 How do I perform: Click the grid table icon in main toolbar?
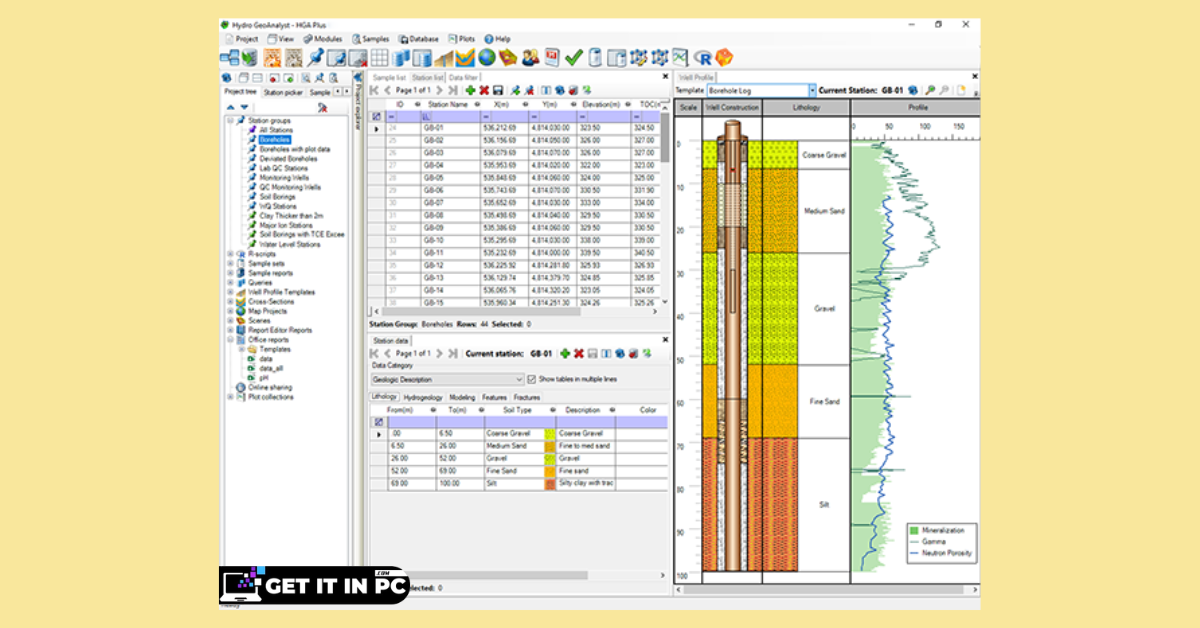click(379, 58)
